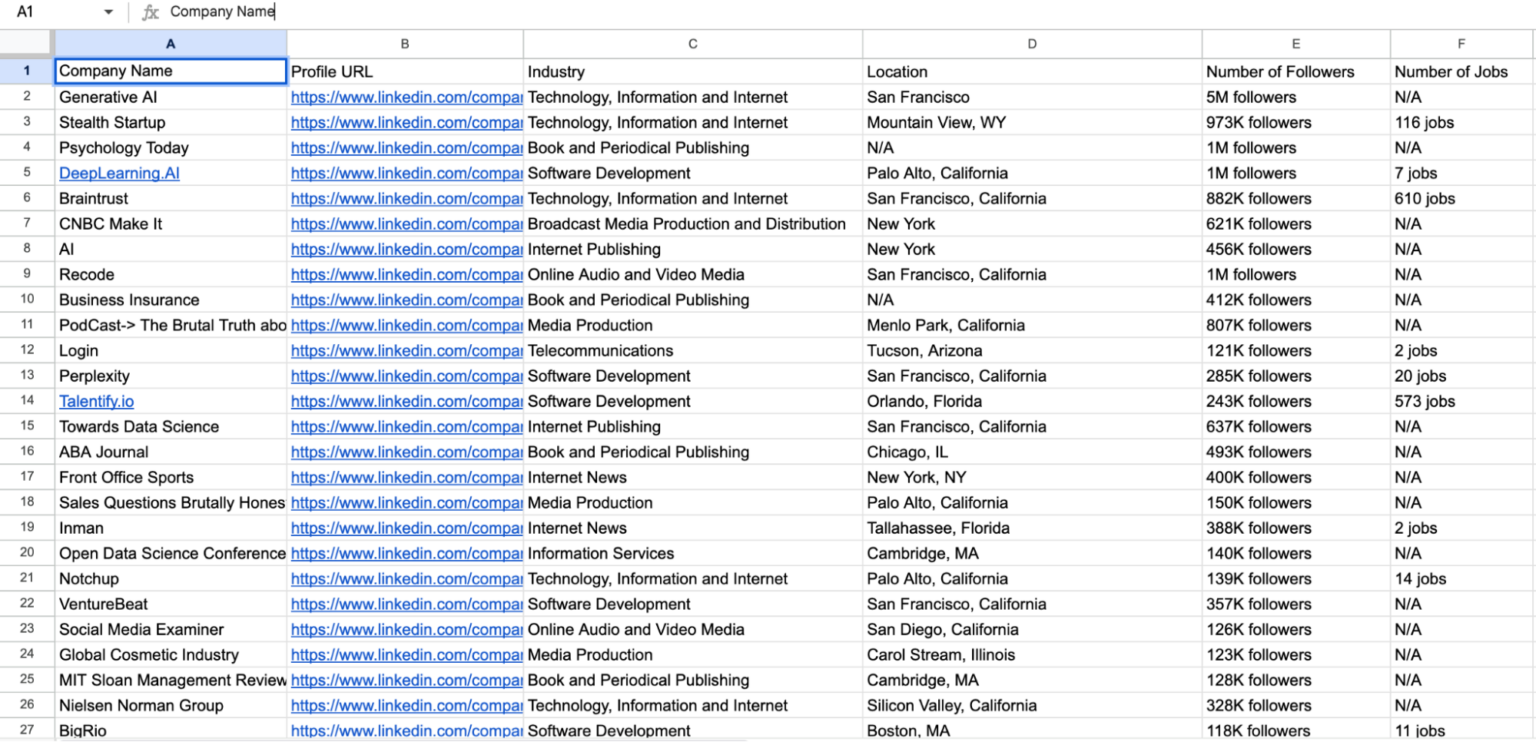Click the Number of Jobs header cell
This screenshot has width=1536, height=742.
pos(1462,71)
